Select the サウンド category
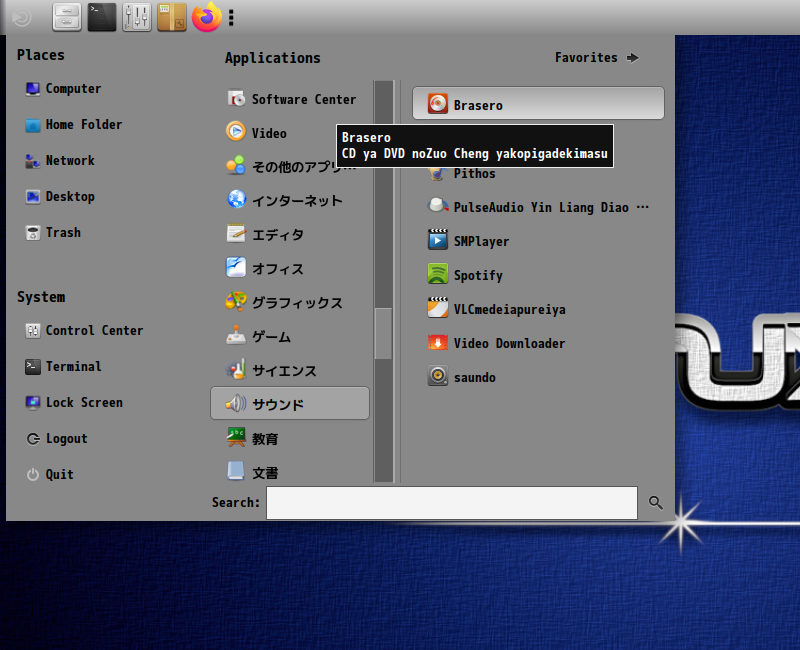 (x=290, y=404)
